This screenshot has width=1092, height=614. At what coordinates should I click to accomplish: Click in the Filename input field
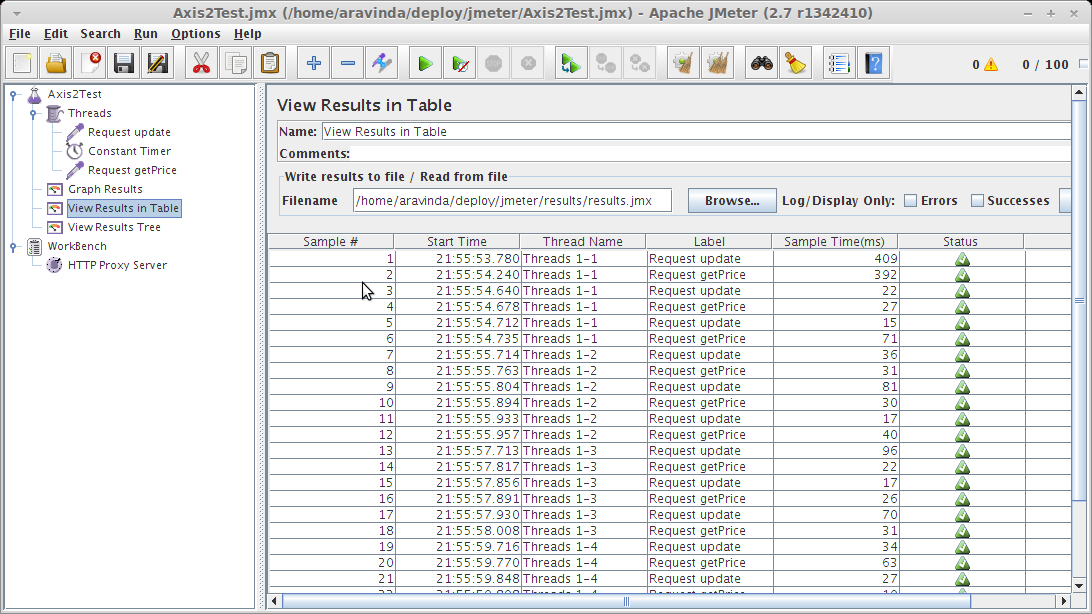click(512, 200)
